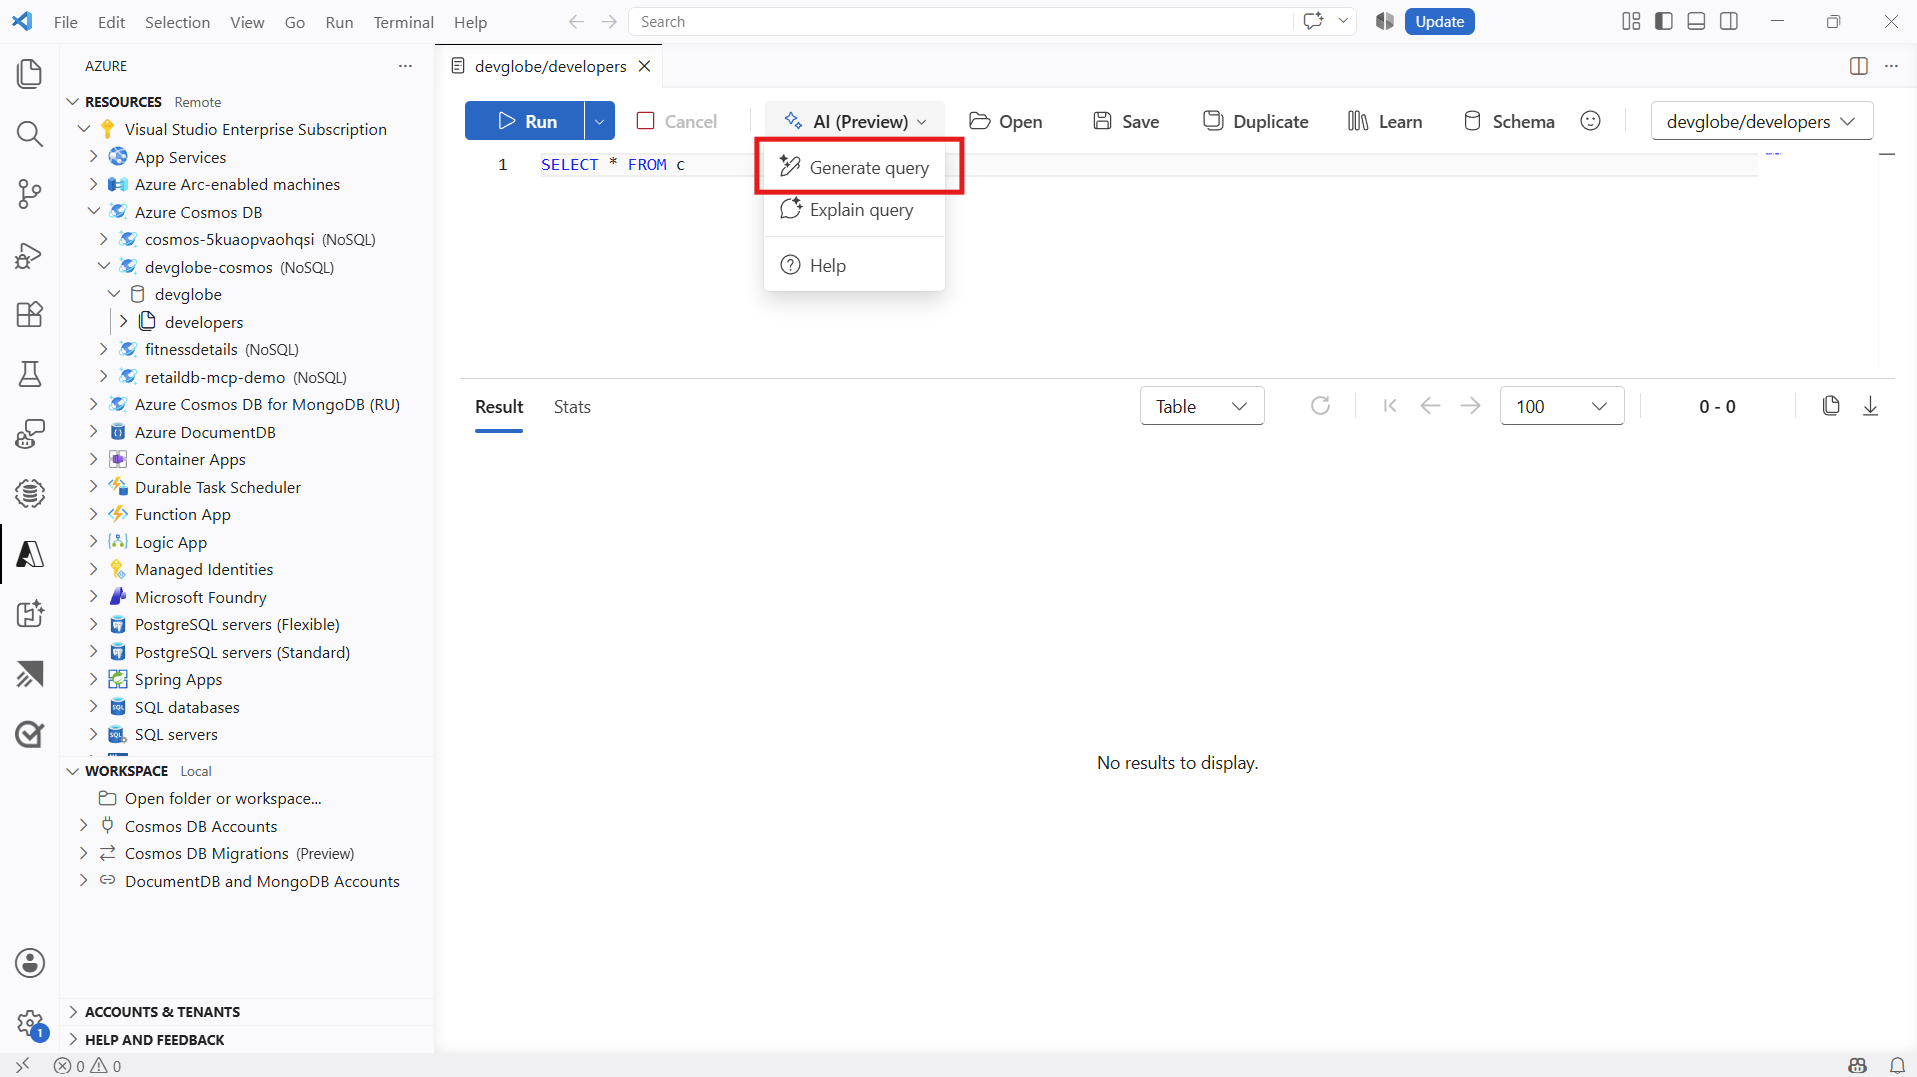Open notifications bell in status bar
The width and height of the screenshot is (1917, 1077).
1897,1066
